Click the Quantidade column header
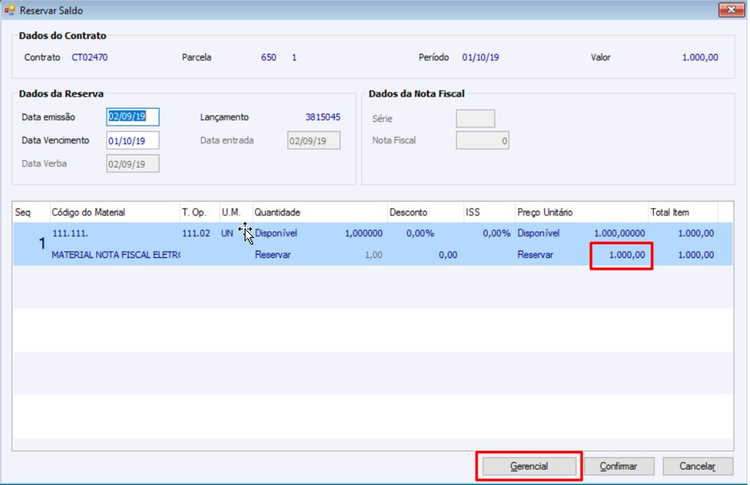This screenshot has width=750, height=485. click(x=277, y=212)
